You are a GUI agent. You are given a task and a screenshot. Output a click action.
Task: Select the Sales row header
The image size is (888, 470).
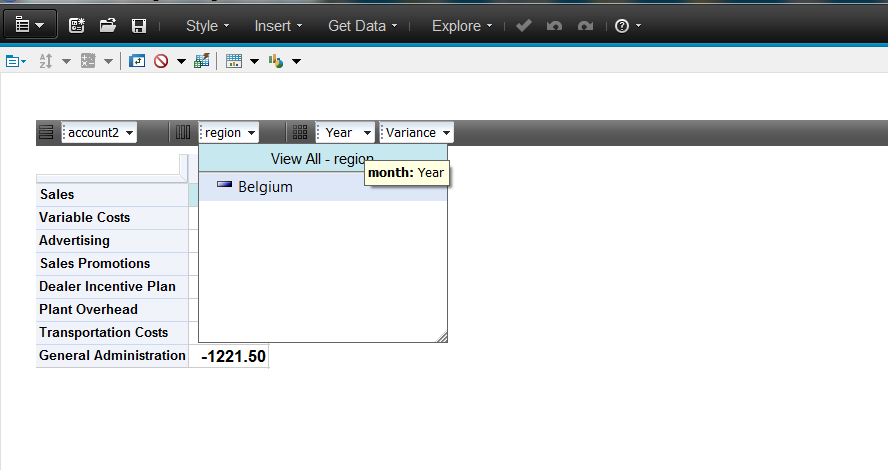point(112,195)
